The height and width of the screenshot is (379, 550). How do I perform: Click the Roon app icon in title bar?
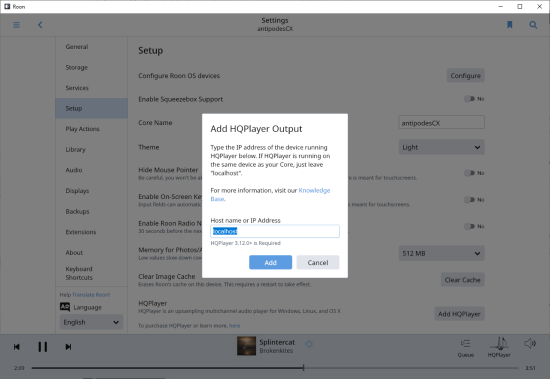pyautogui.click(x=7, y=6)
